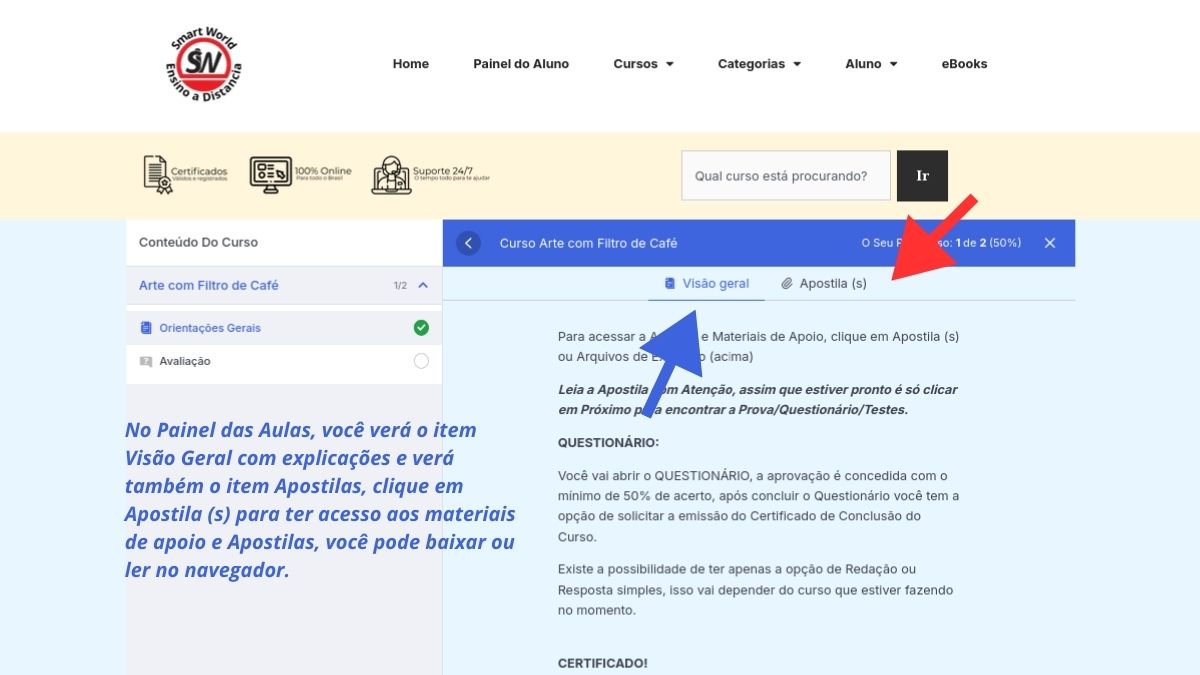The width and height of the screenshot is (1200, 675).
Task: Open the Apostila (s) tab
Action: [824, 284]
